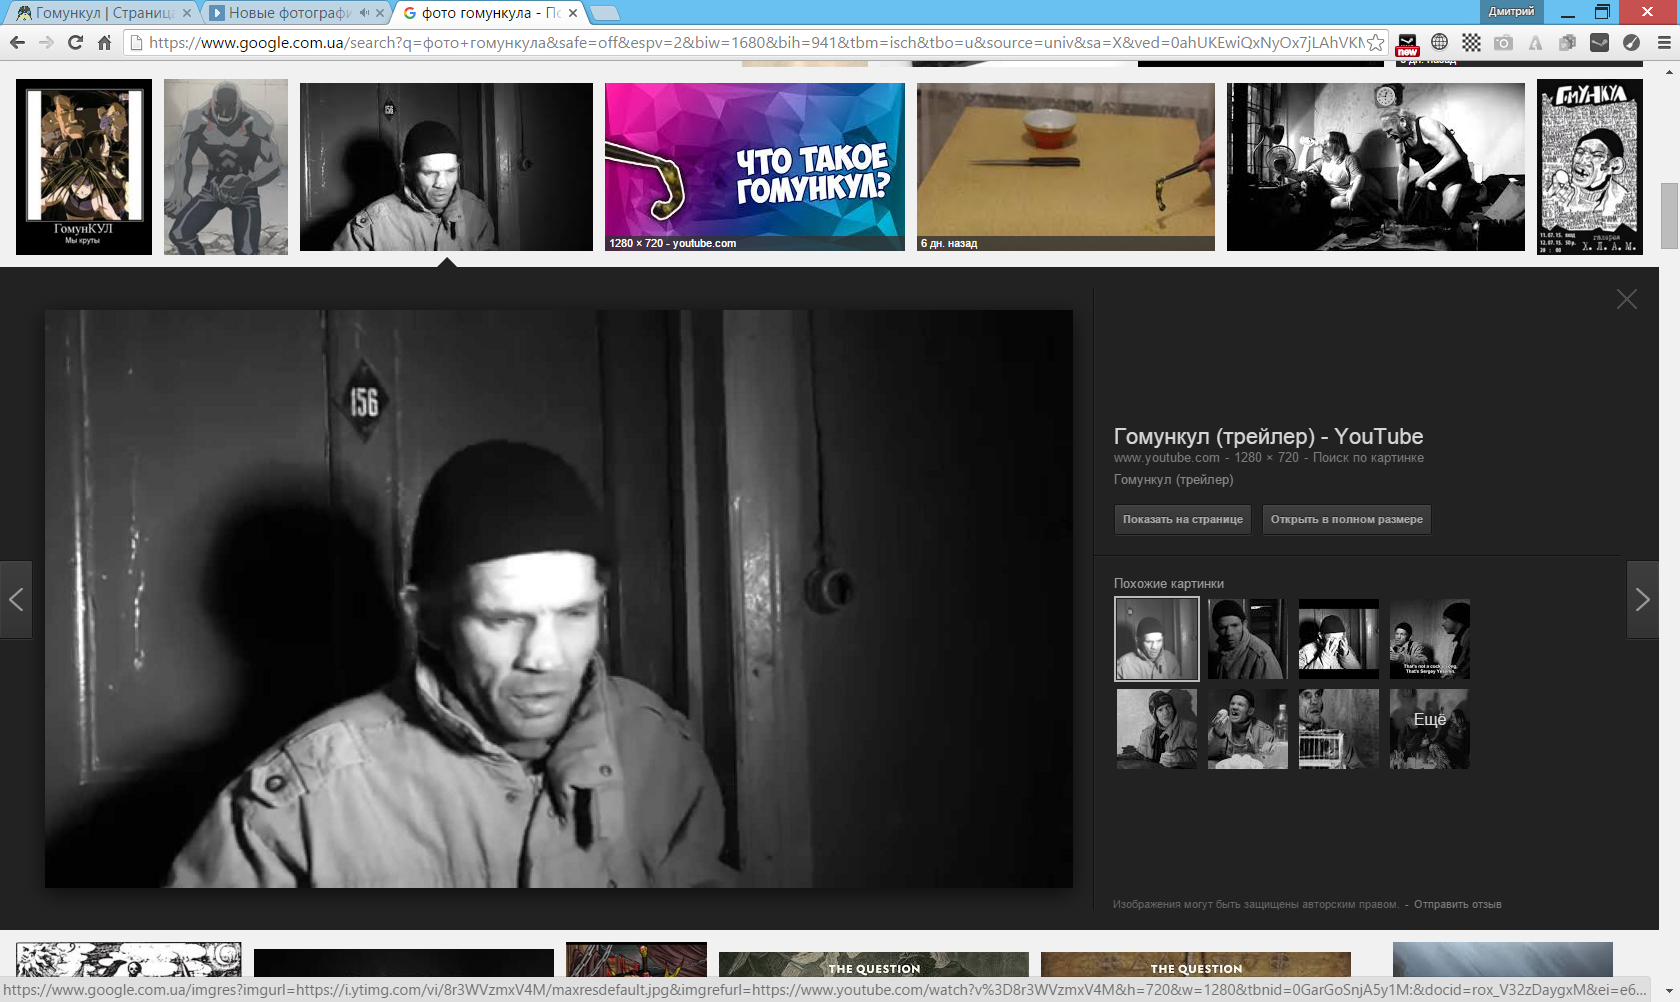Open the grey muscular anime figure thumbnail

point(226,167)
